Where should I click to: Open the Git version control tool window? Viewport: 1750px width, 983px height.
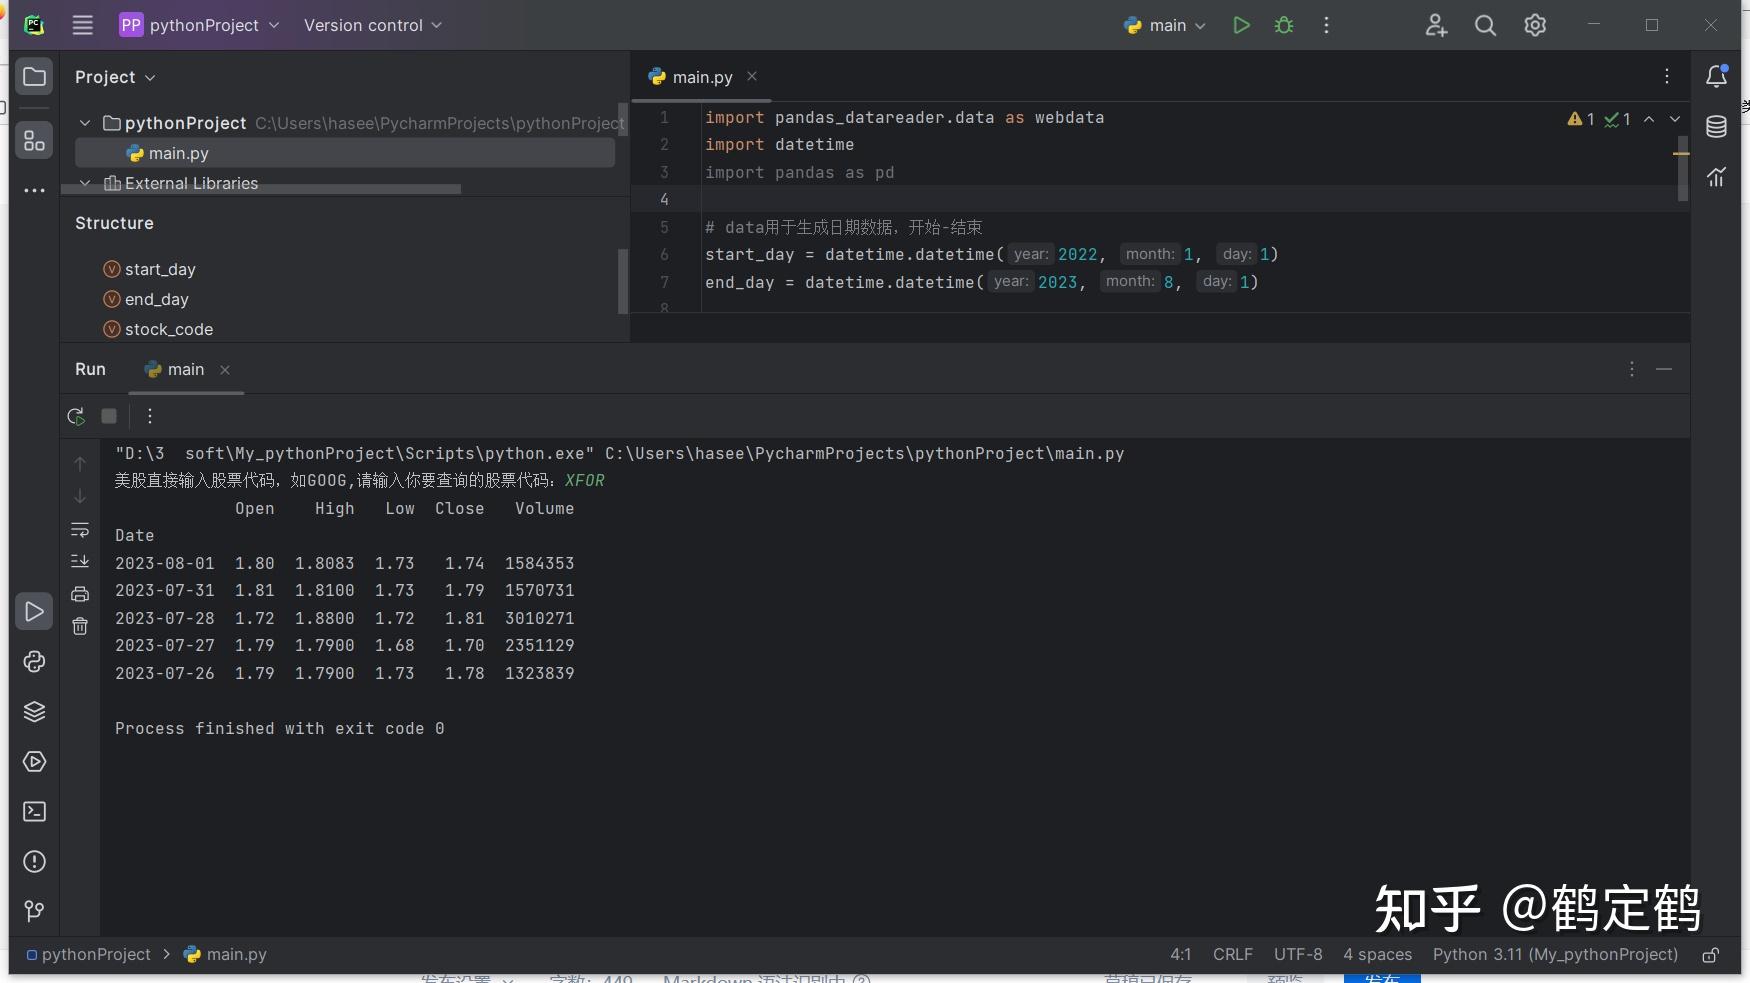pos(34,911)
